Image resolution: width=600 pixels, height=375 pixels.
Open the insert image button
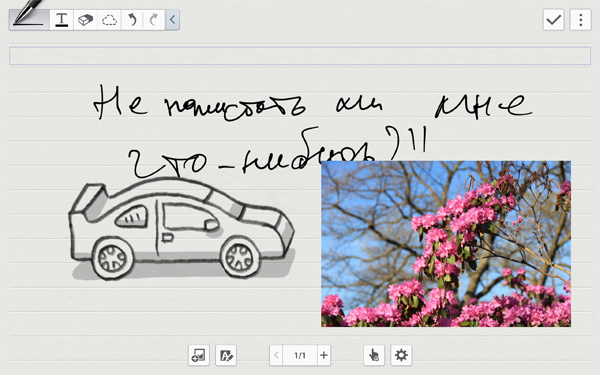(199, 355)
